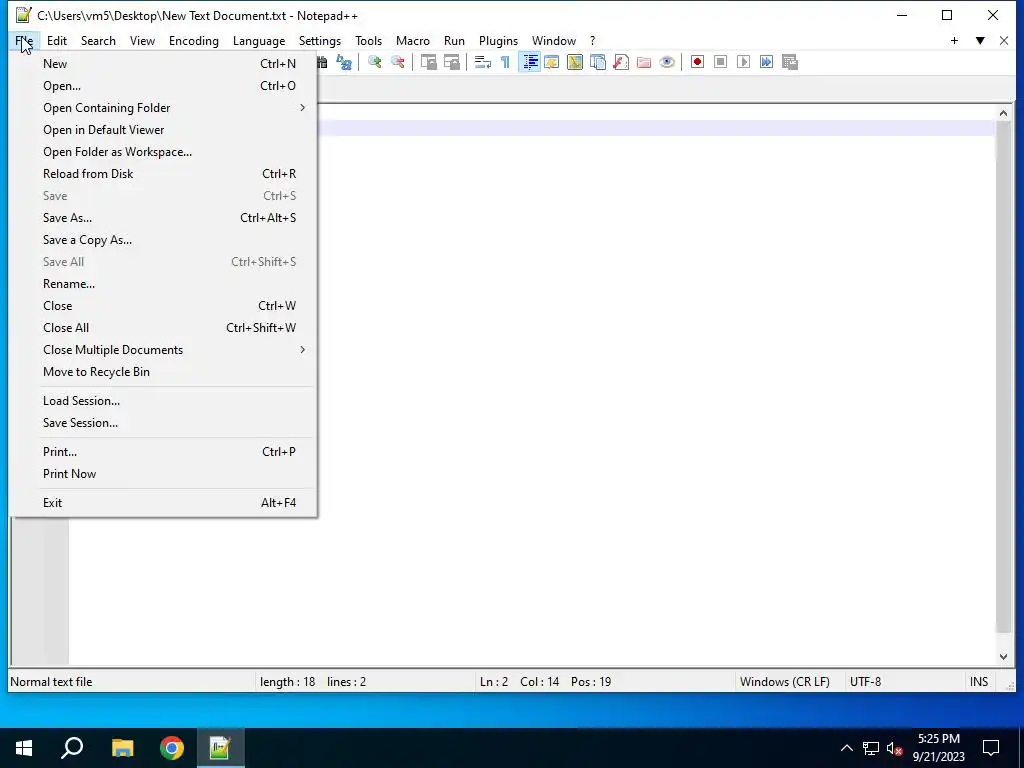
Task: Toggle Synchronize Horizontal Scrolling icon
Action: 452,62
